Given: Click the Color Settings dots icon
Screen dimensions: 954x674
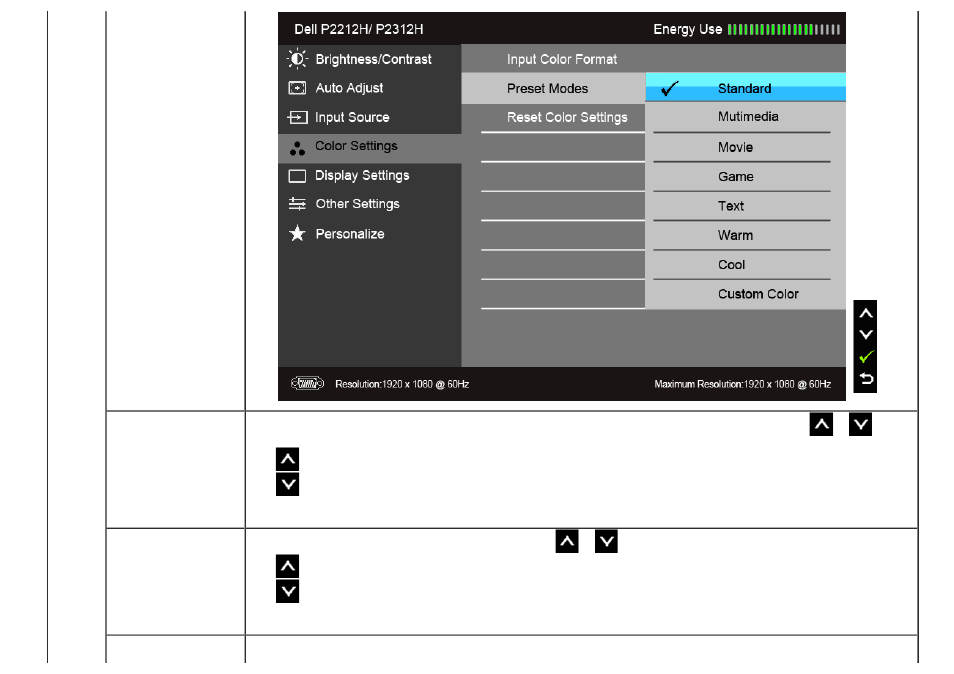Looking at the screenshot, I should pos(297,148).
